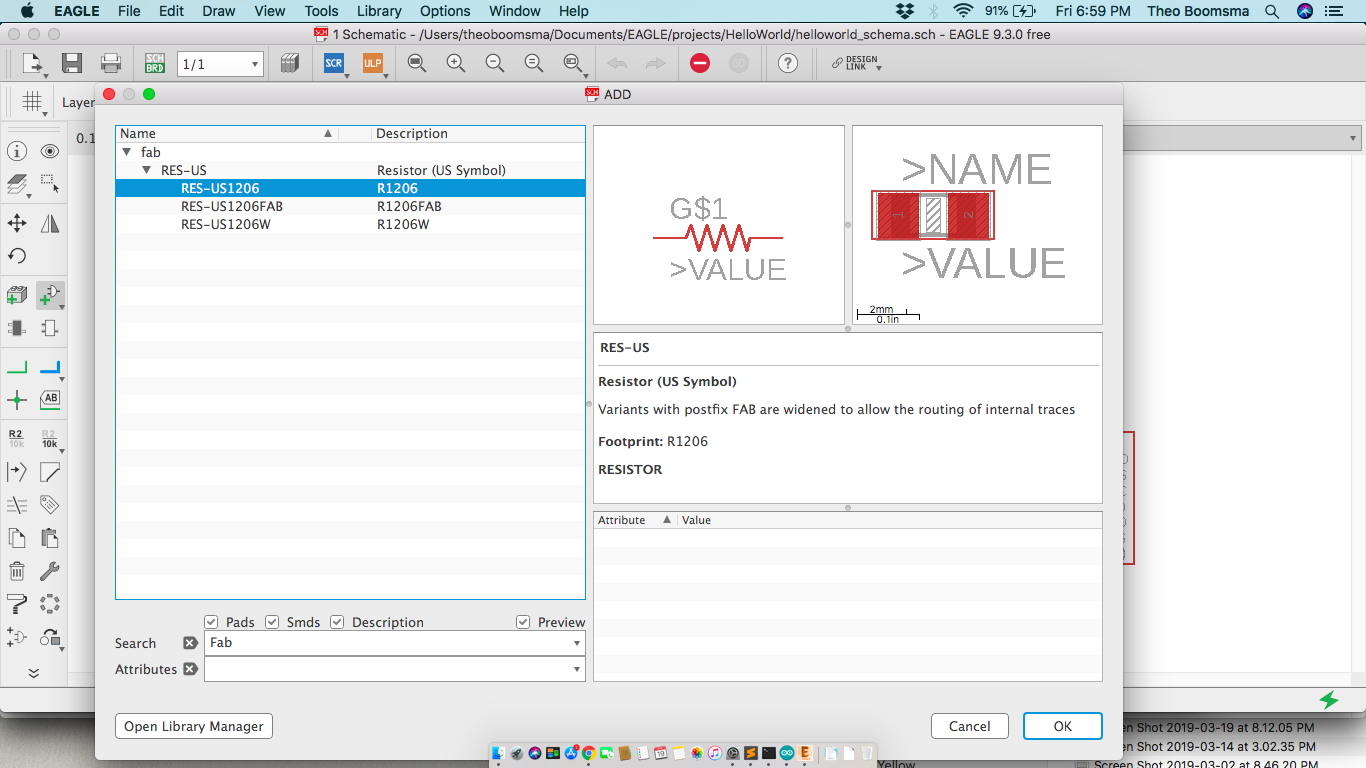Viewport: 1366px width, 768px height.
Task: Select the Change wrench tool
Action: 50,571
